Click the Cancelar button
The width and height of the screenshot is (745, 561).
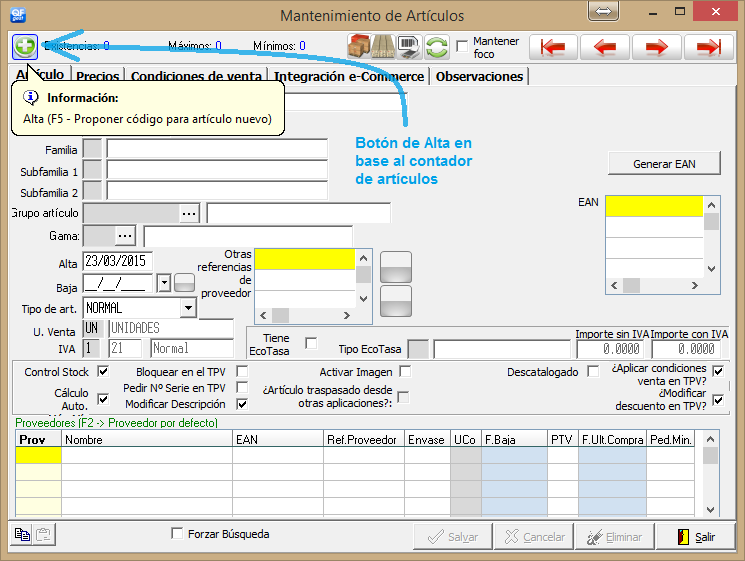[534, 537]
